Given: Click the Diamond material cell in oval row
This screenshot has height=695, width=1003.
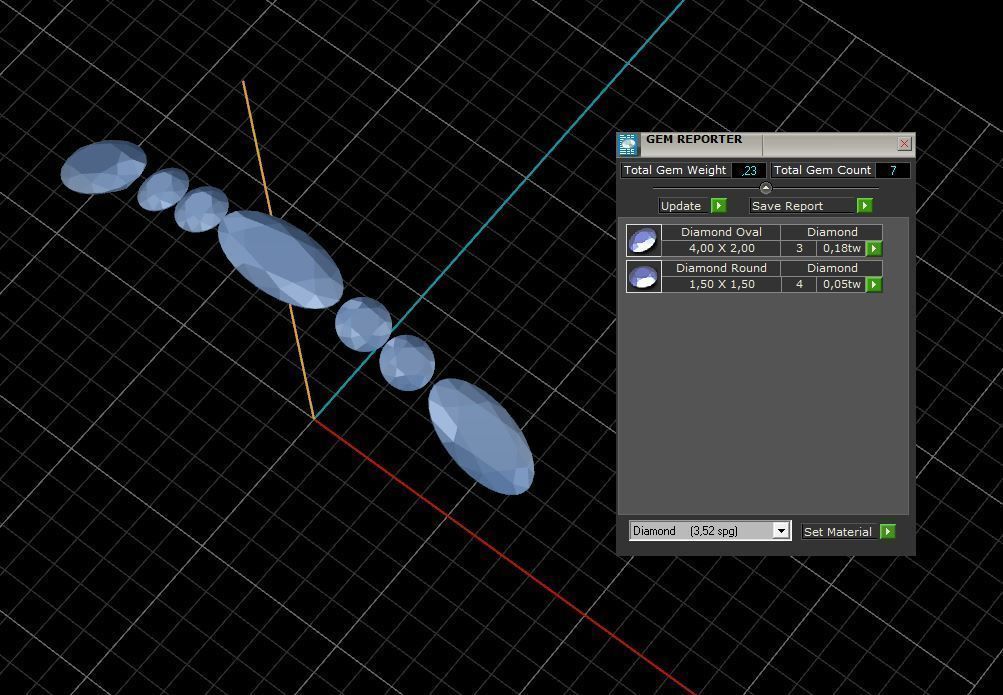Looking at the screenshot, I should [832, 232].
